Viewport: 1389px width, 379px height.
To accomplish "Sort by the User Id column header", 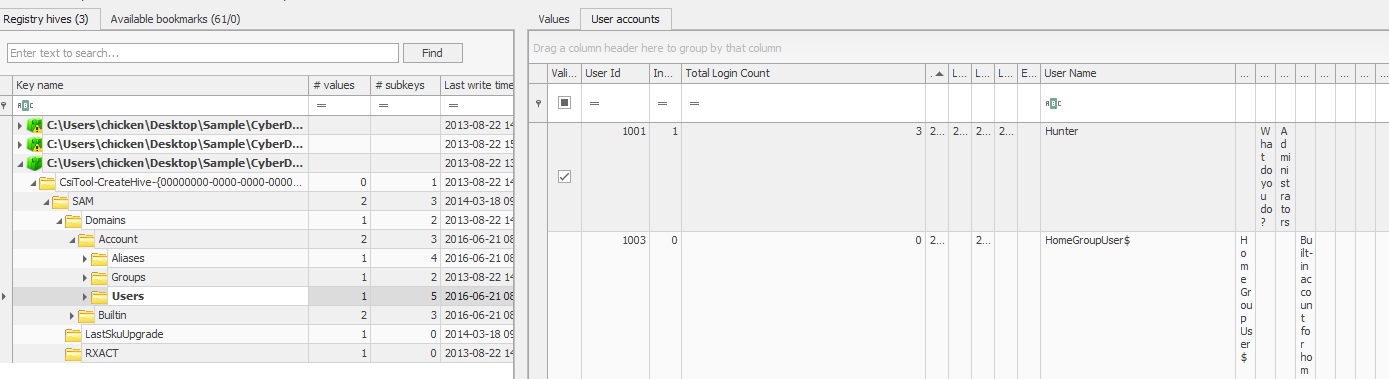I will (615, 73).
